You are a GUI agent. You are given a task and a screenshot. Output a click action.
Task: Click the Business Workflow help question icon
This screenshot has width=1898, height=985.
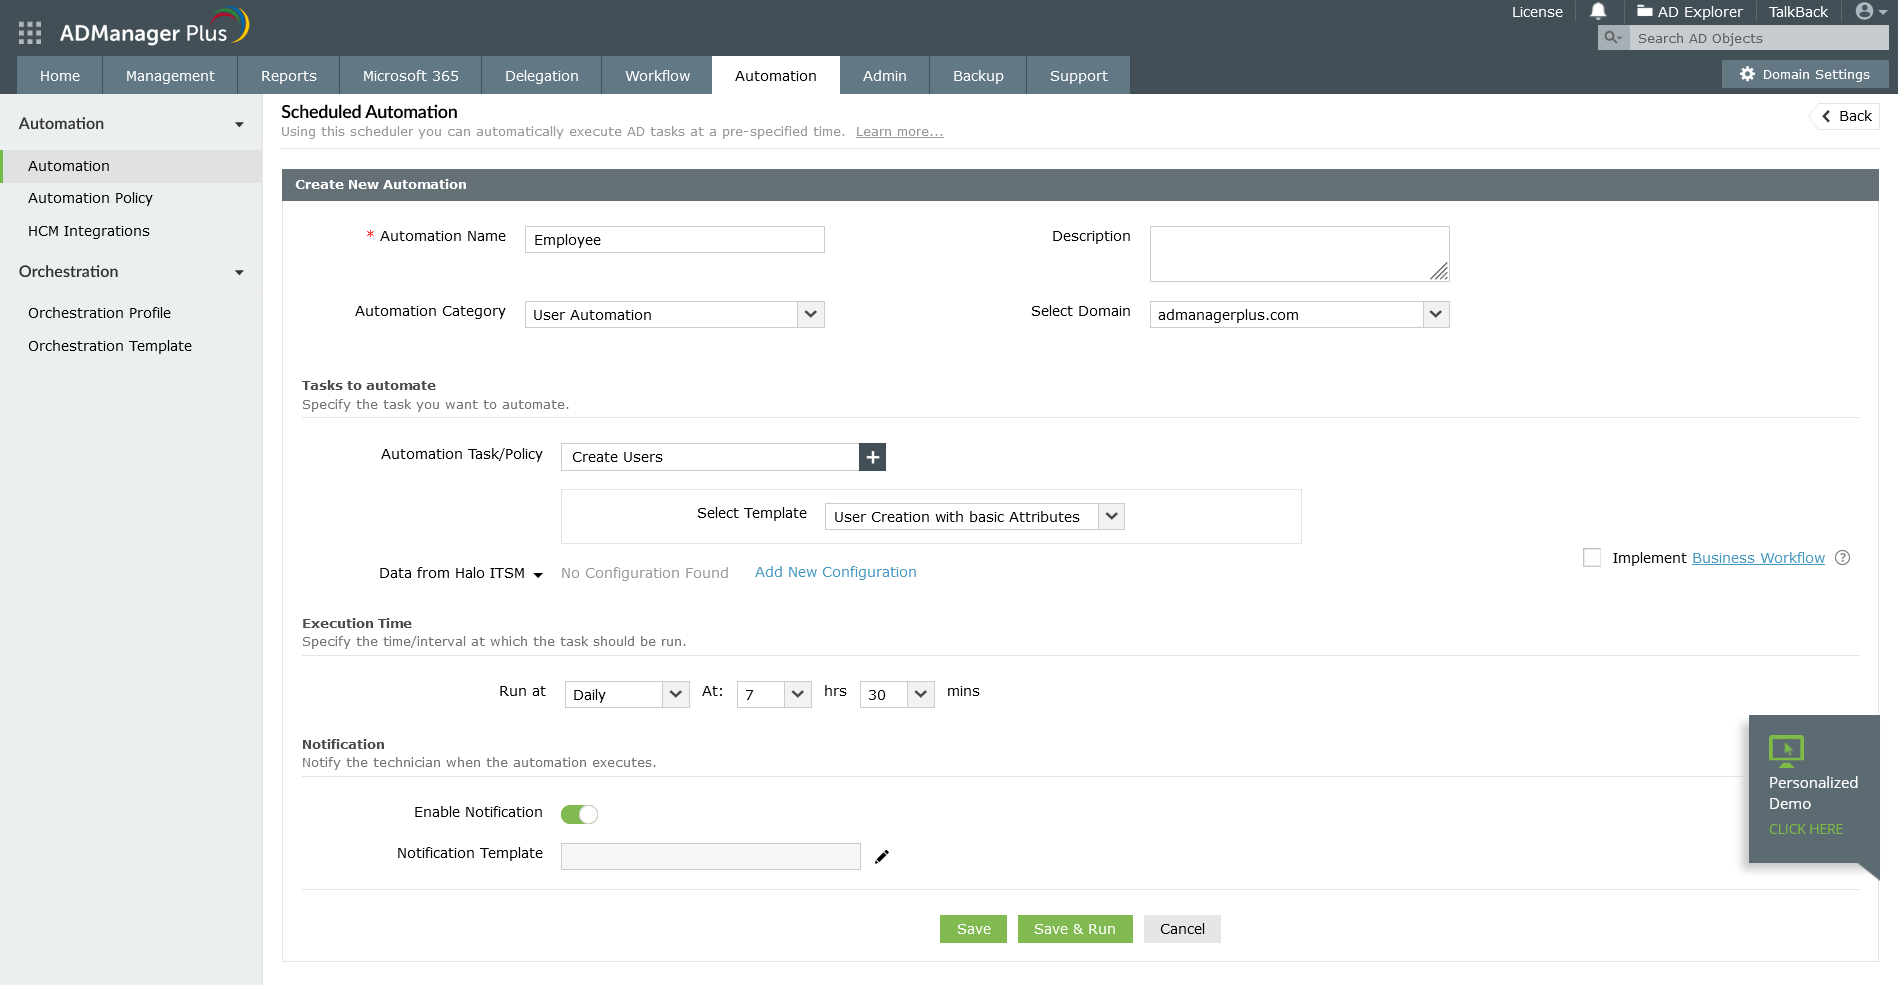pyautogui.click(x=1843, y=558)
